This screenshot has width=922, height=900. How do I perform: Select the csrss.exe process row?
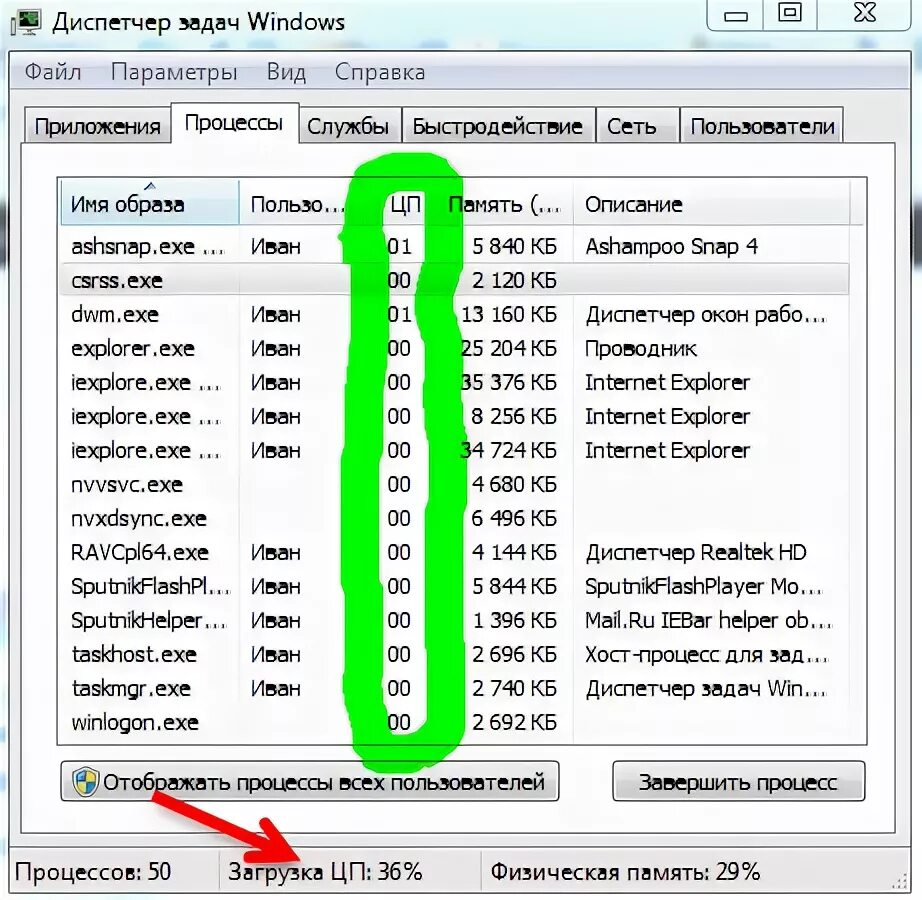(x=454, y=280)
